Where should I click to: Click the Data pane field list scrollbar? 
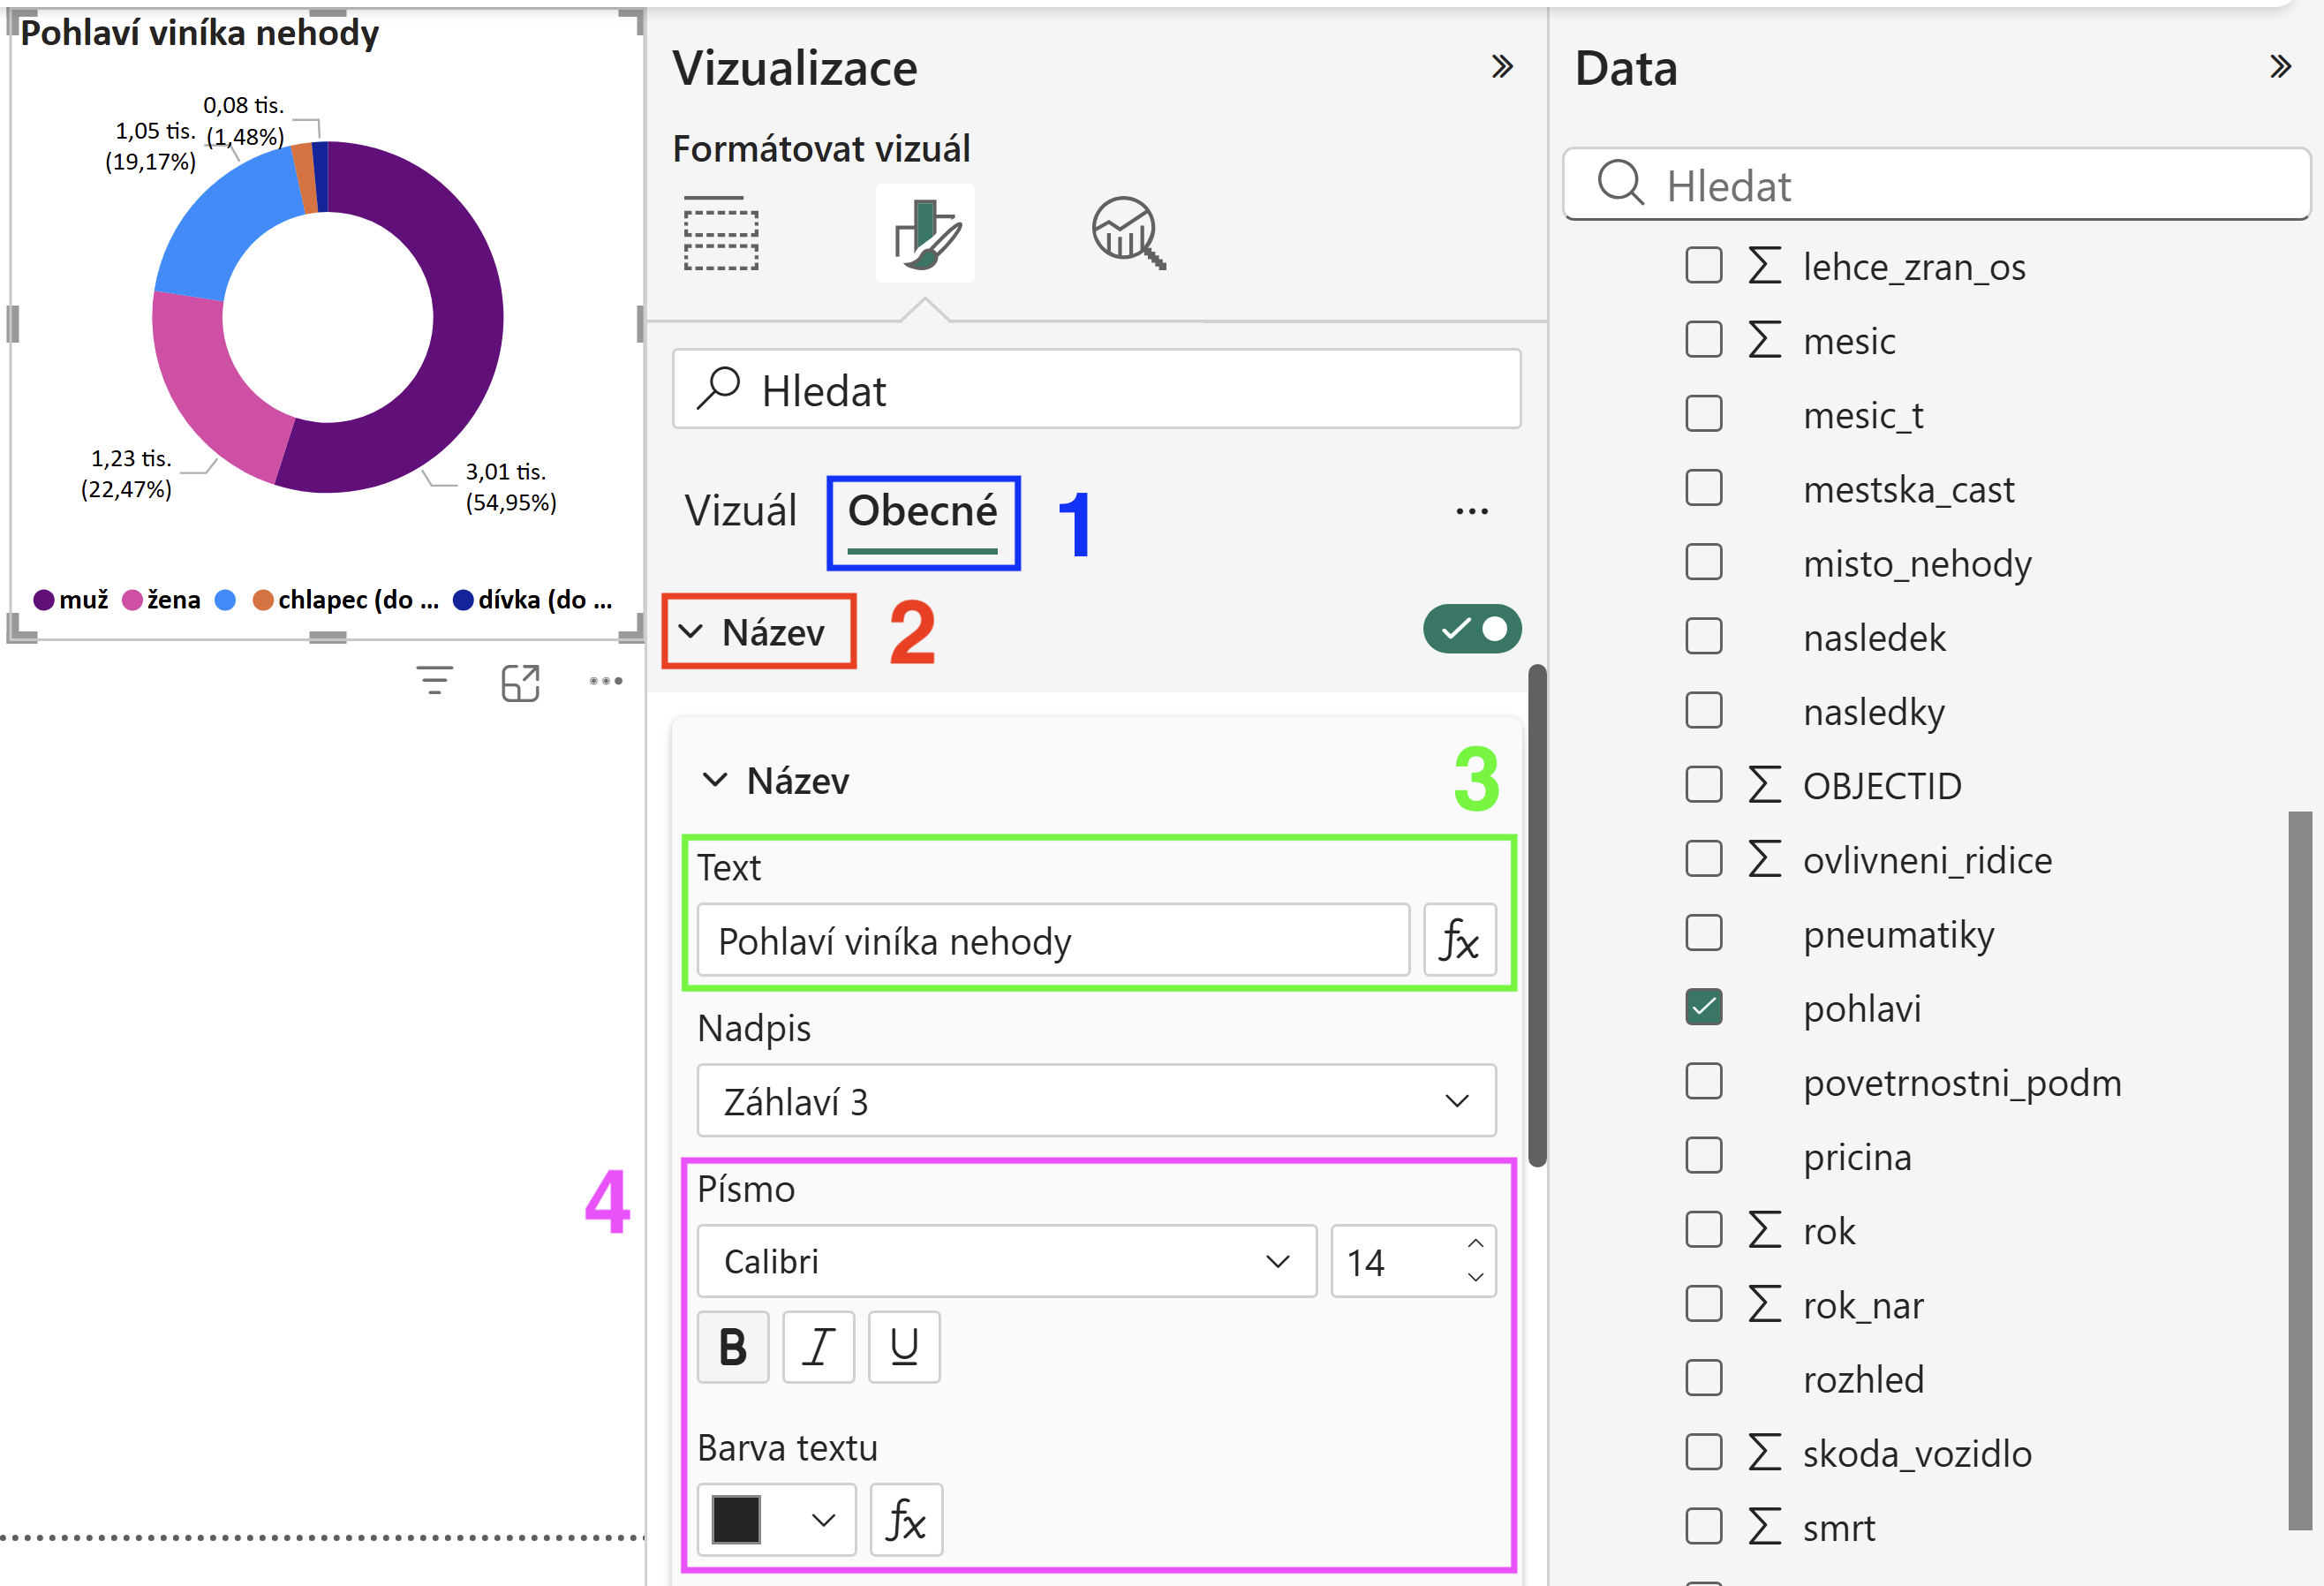tap(2300, 1170)
